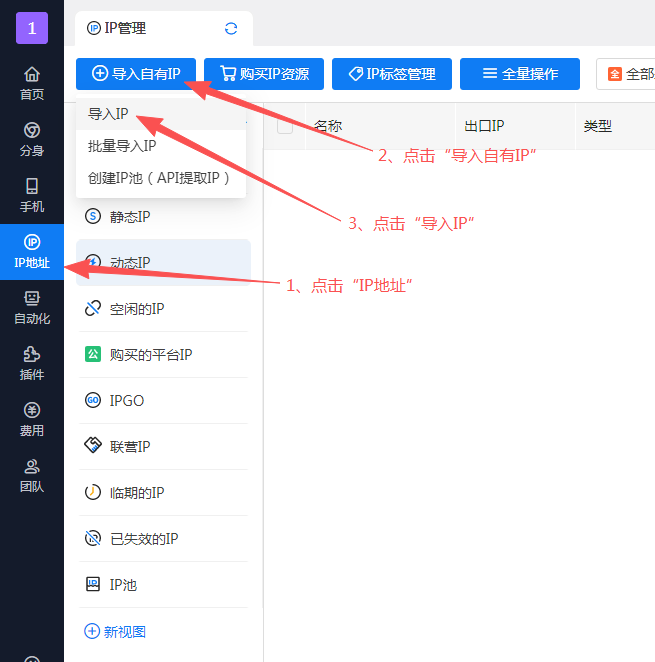Toggle select-all checkbox in table header
The image size is (655, 662).
point(285,126)
